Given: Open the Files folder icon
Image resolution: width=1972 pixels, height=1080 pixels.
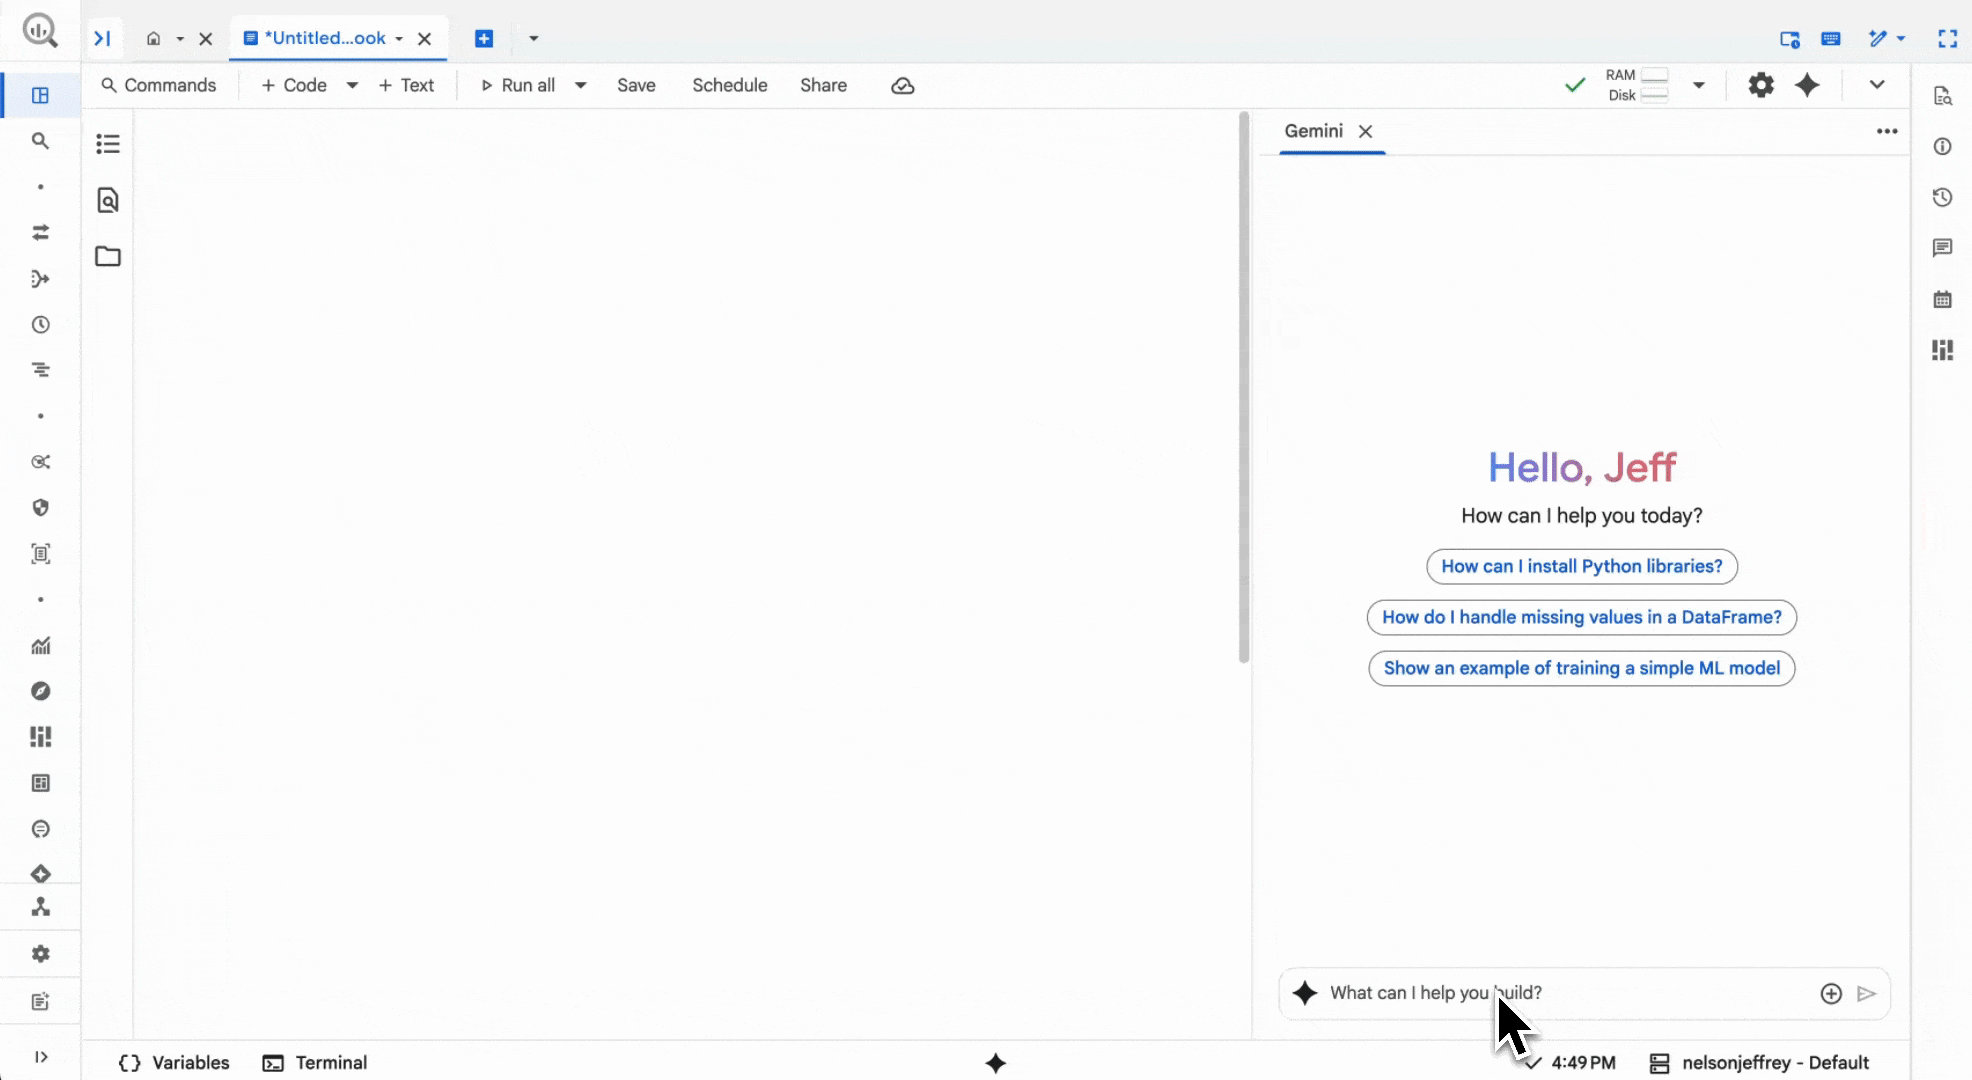Looking at the screenshot, I should [x=108, y=256].
